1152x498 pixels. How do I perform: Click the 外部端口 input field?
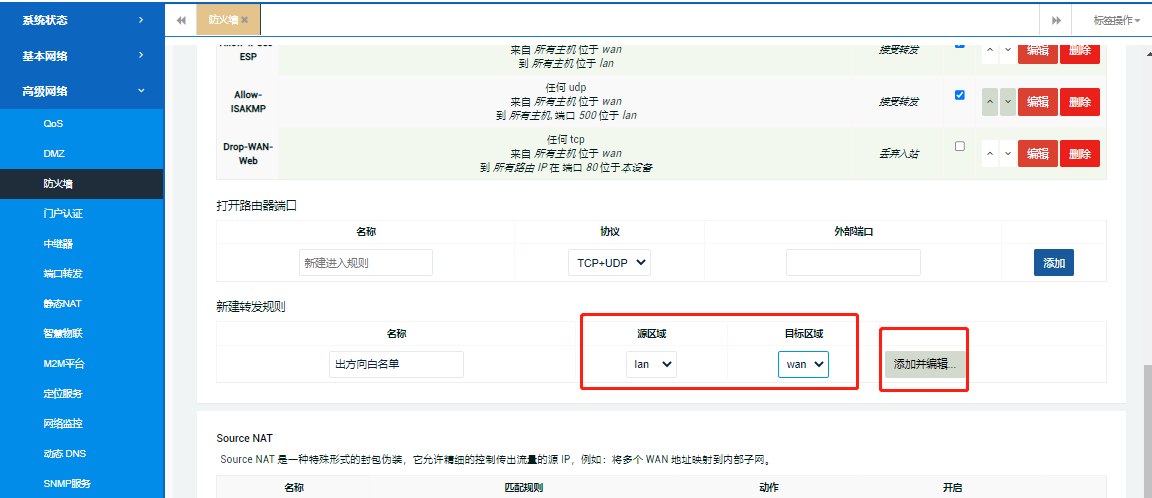[852, 263]
